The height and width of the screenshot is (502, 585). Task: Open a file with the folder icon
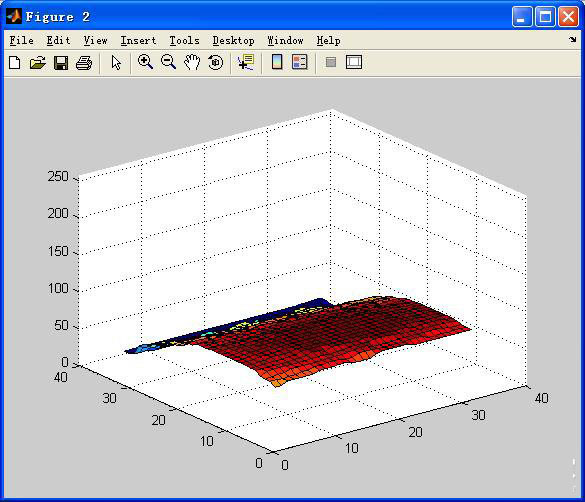[37, 62]
